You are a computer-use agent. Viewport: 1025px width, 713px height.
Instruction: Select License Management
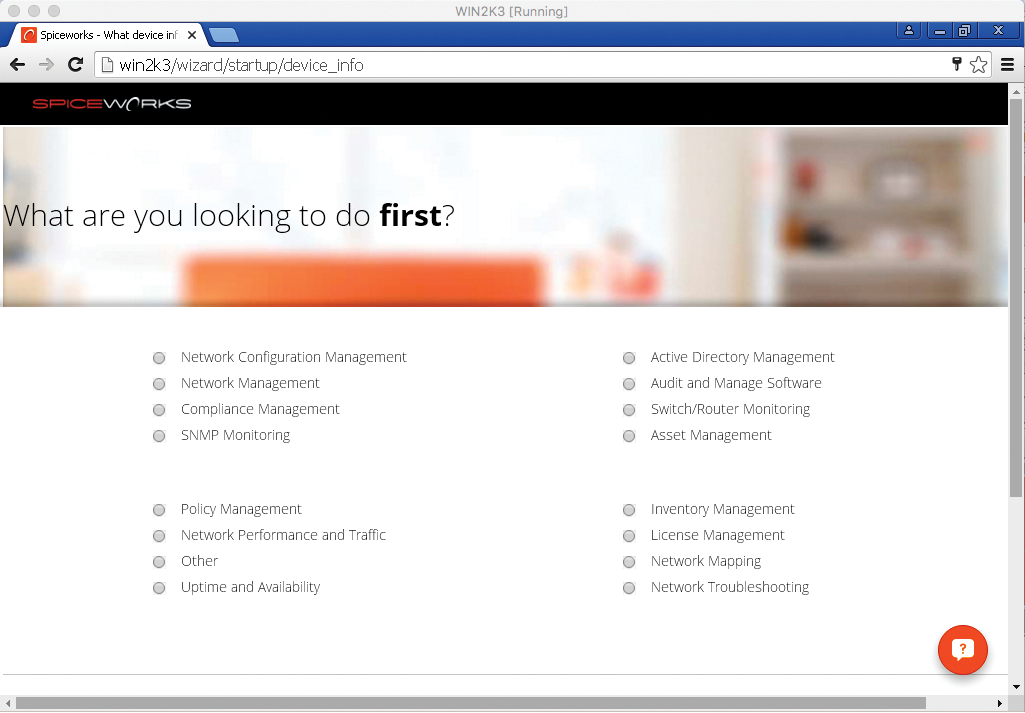point(629,535)
